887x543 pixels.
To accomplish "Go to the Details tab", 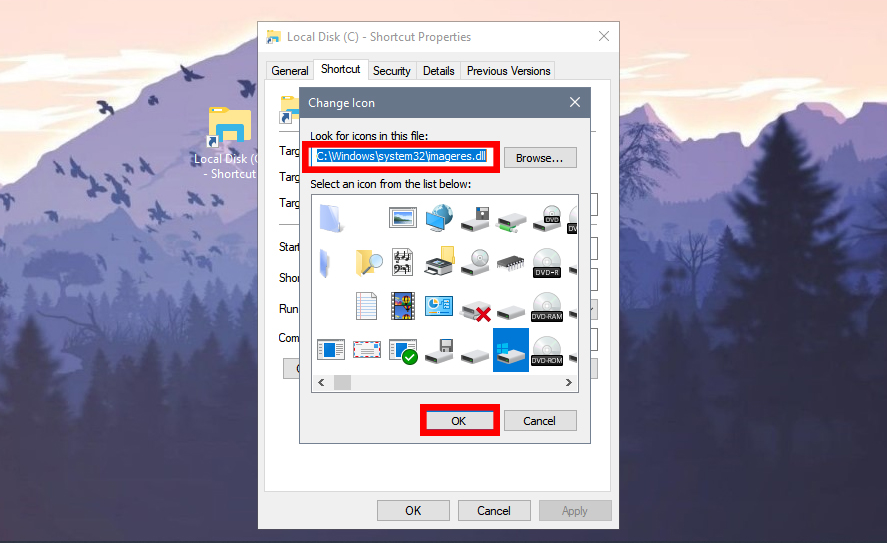I will 438,71.
